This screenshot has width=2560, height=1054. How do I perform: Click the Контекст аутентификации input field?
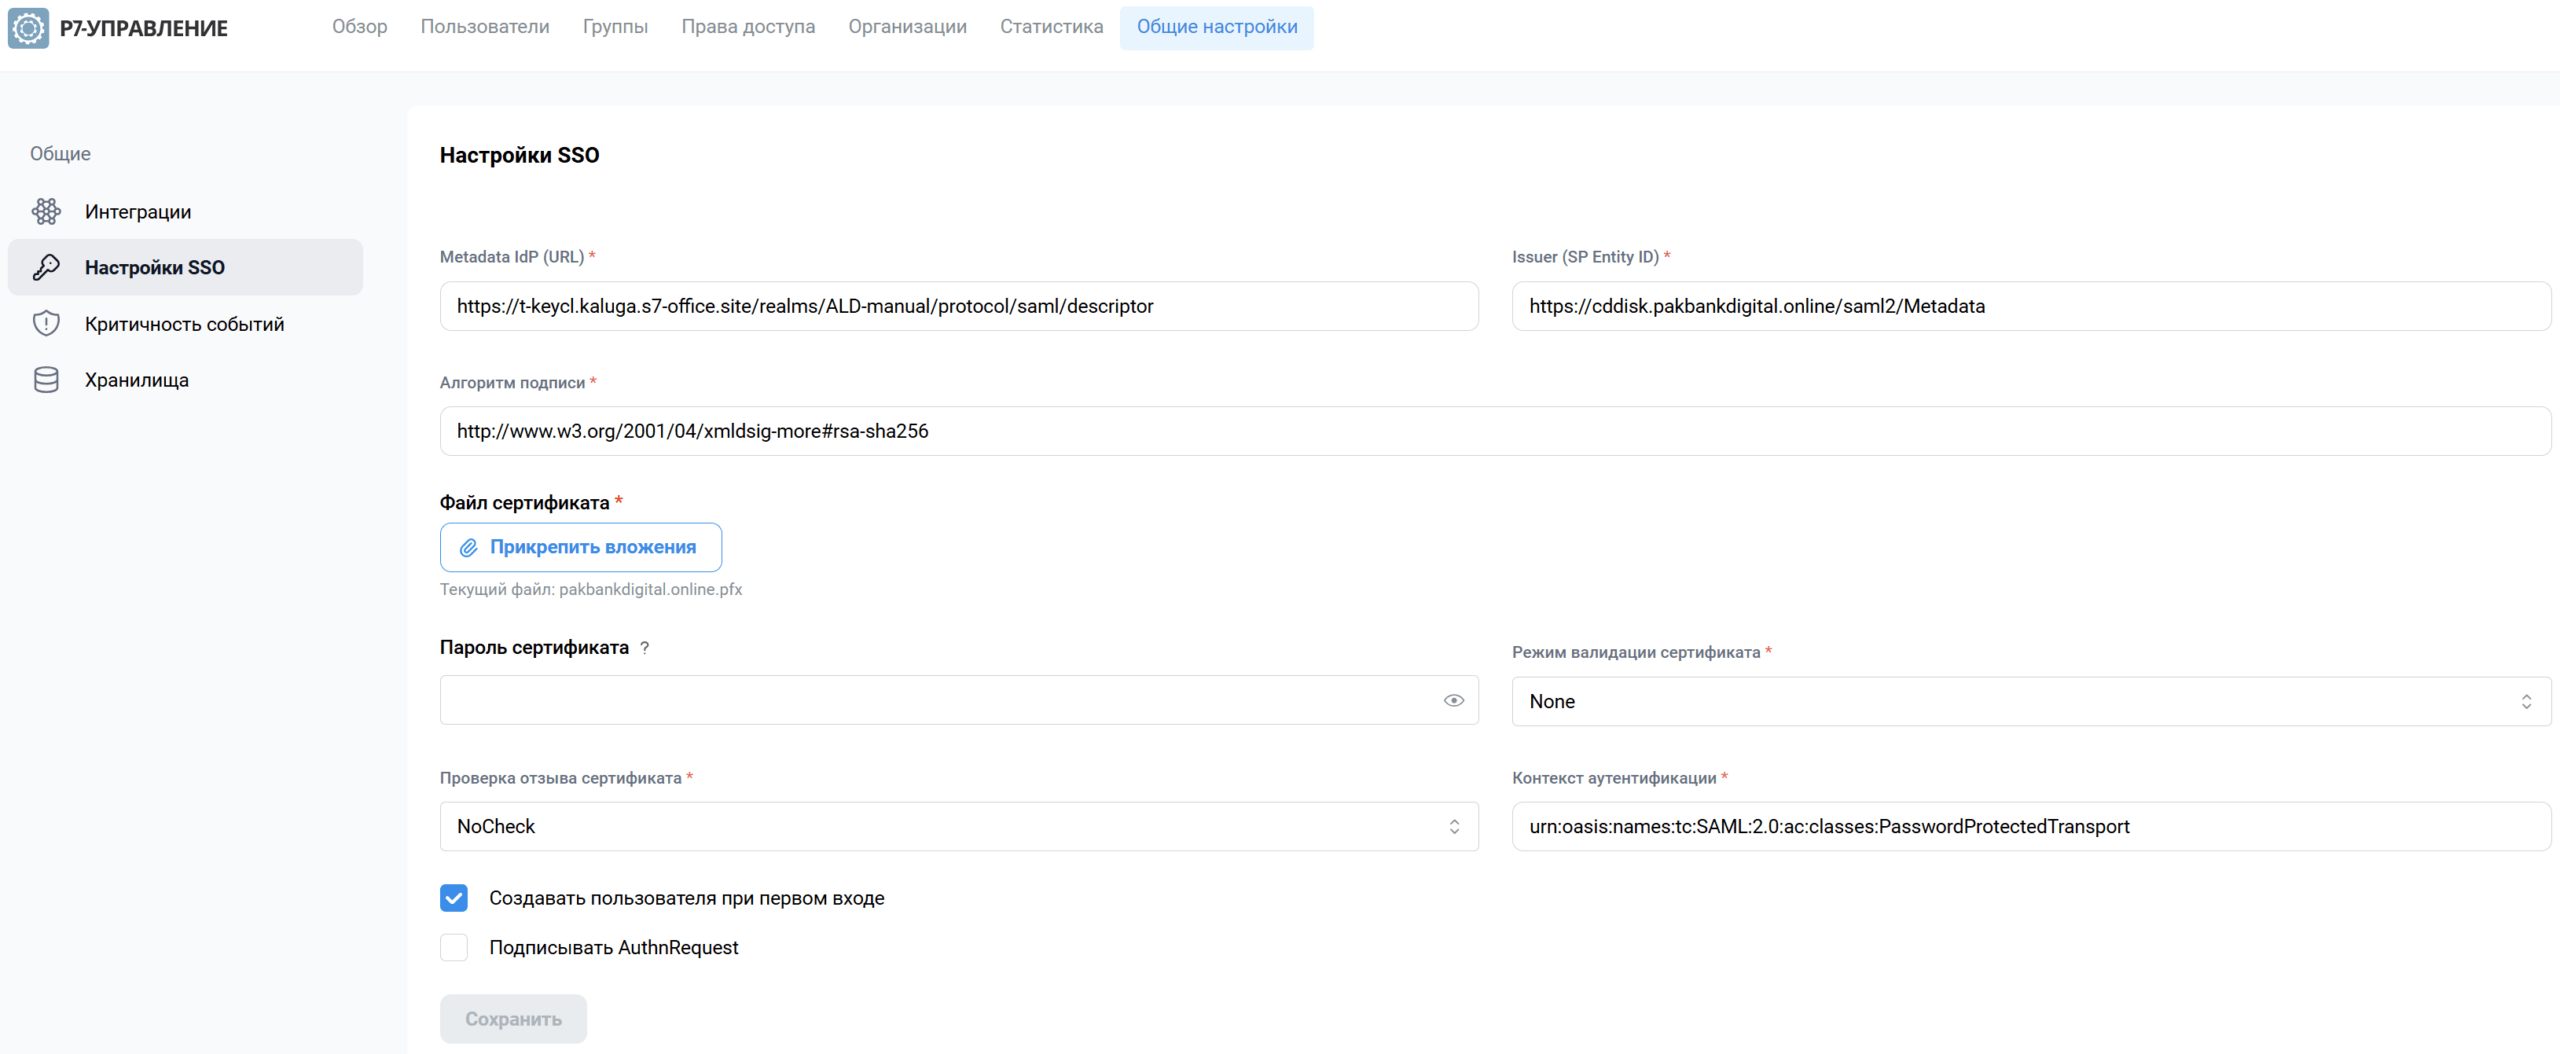pyautogui.click(x=2031, y=826)
